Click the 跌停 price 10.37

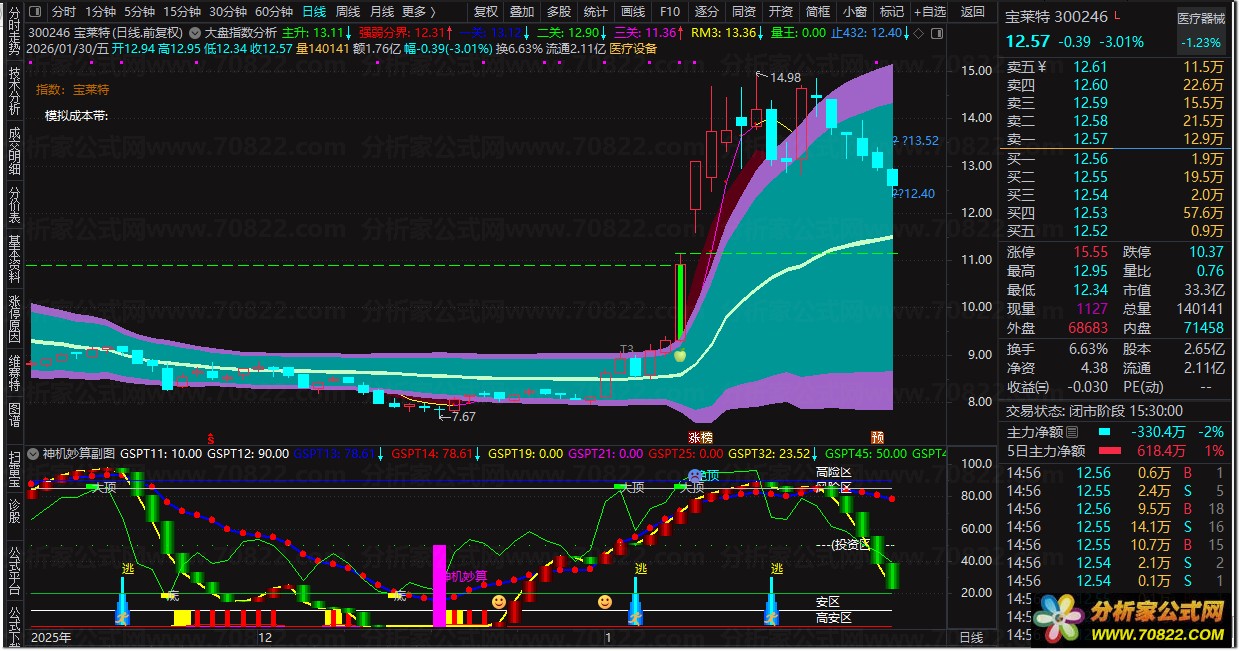coord(1206,252)
